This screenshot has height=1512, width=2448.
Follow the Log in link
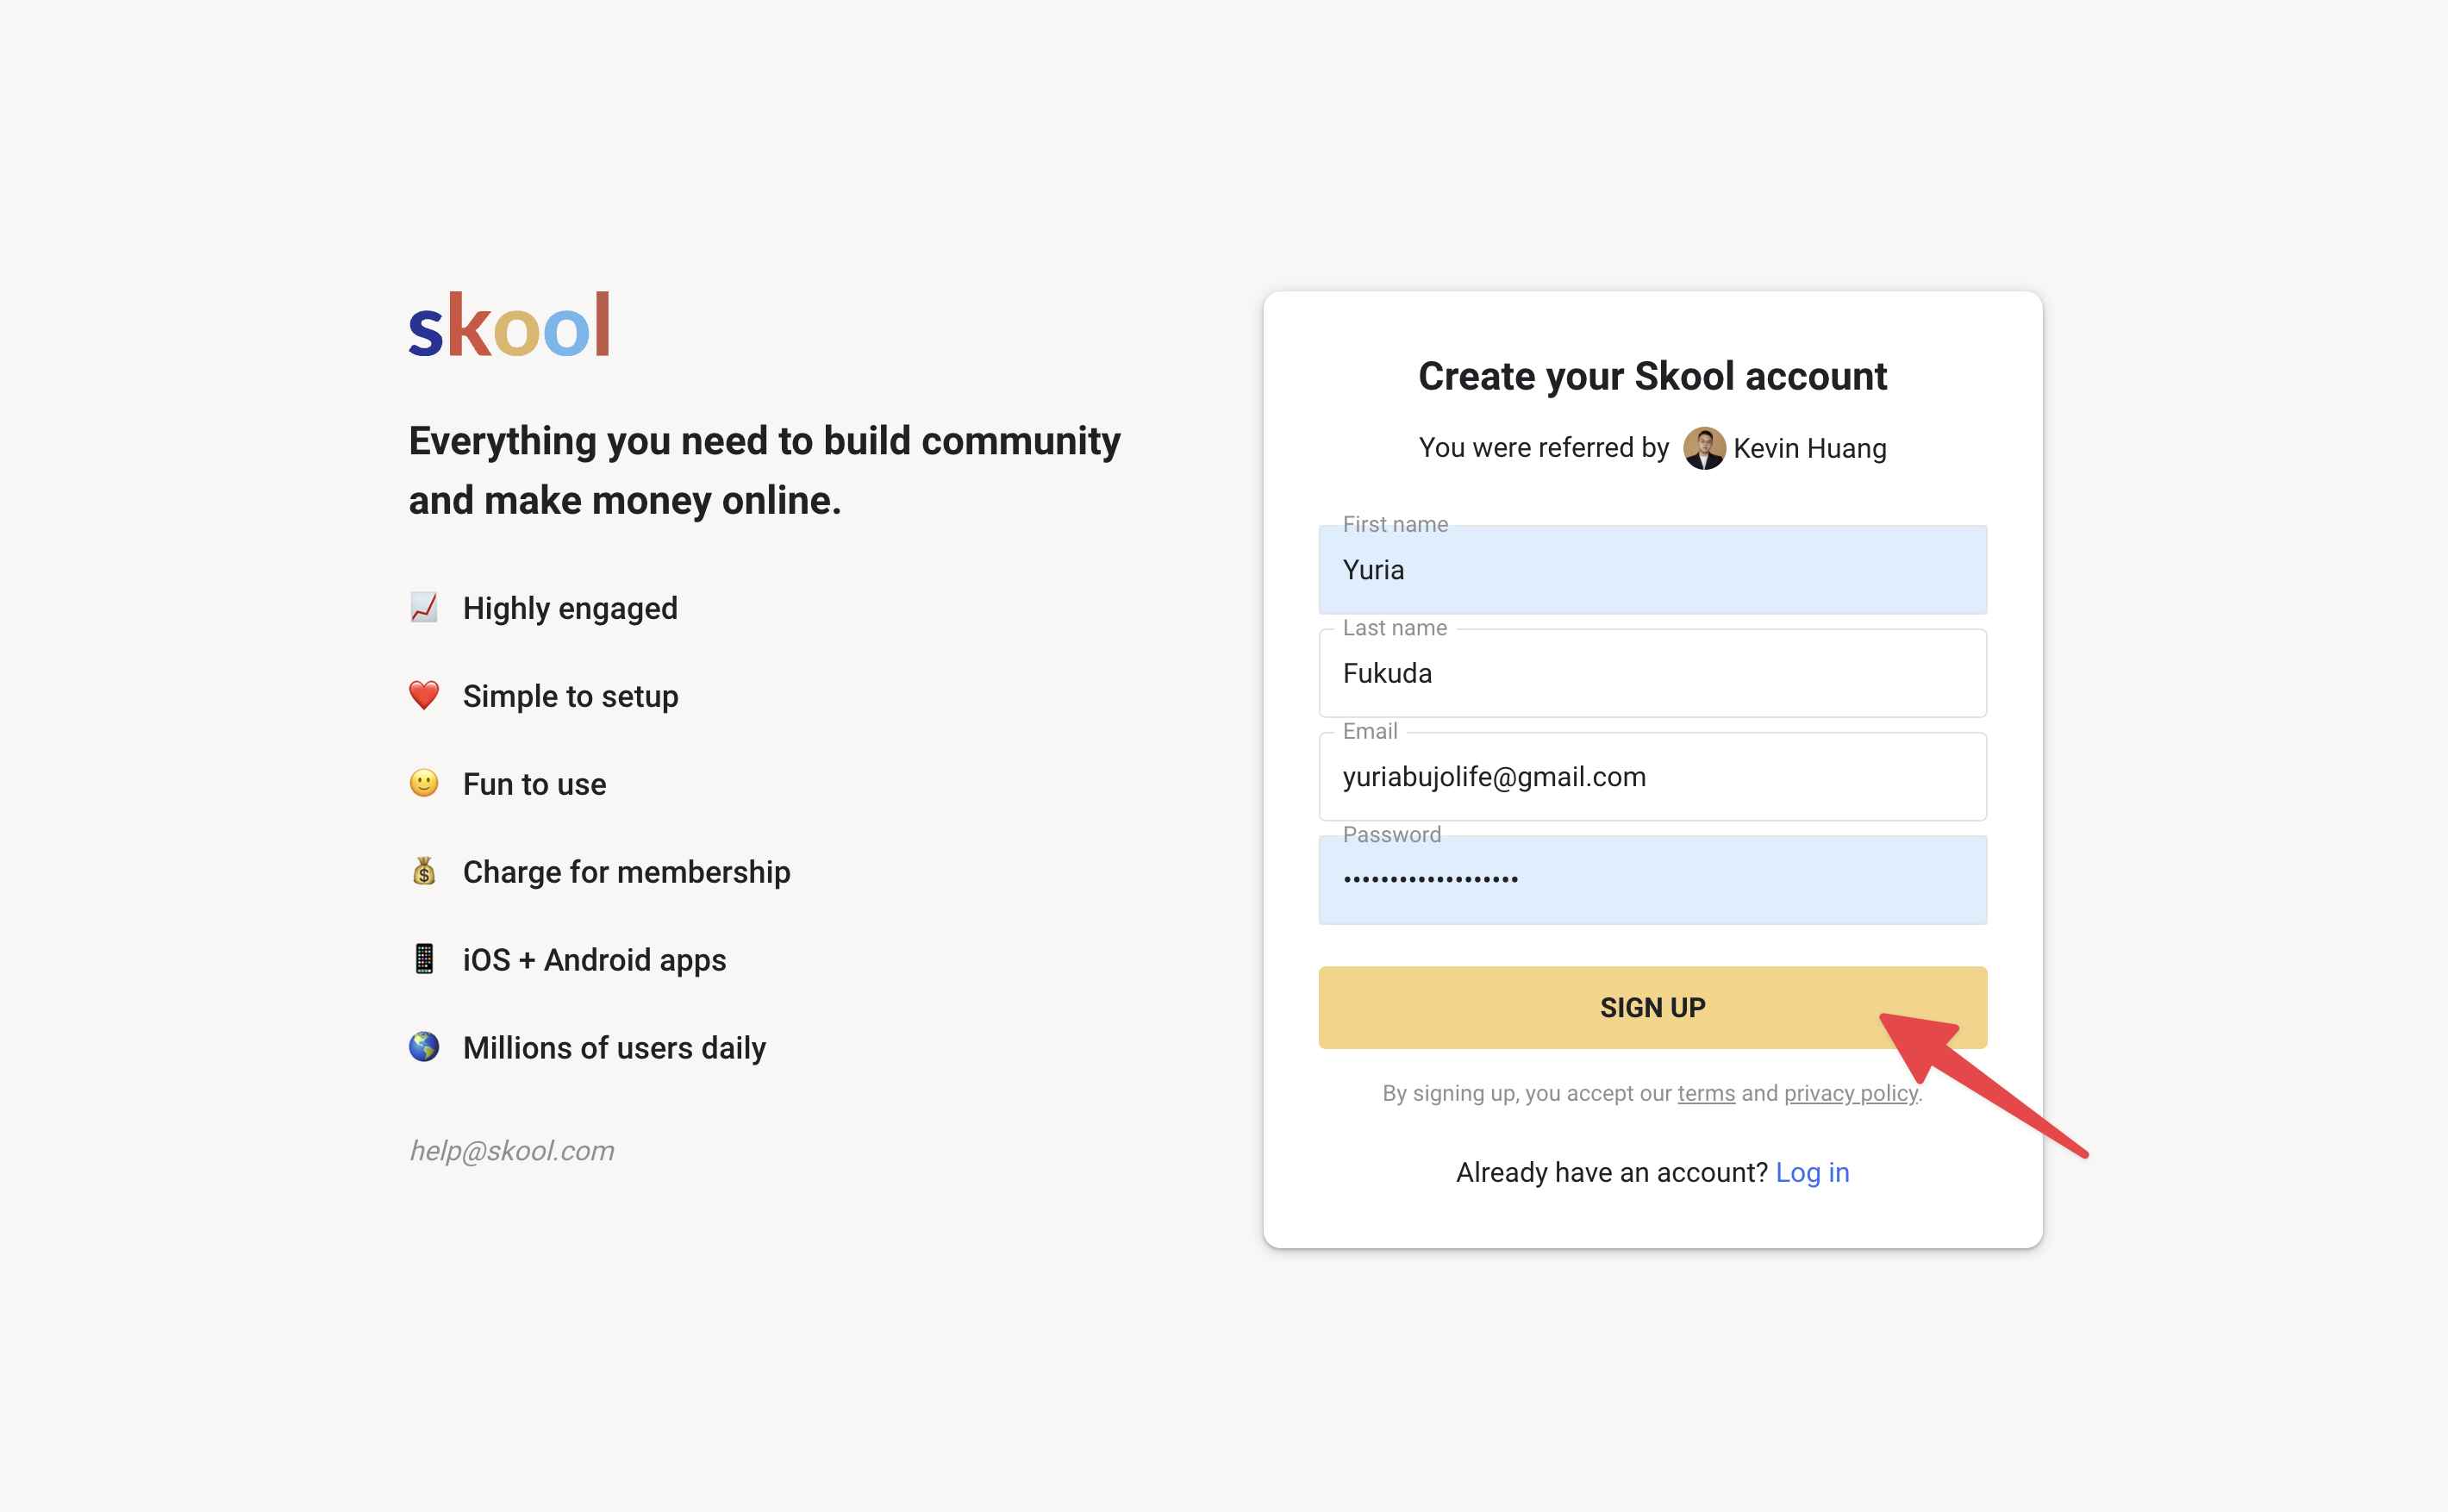pyautogui.click(x=1812, y=1172)
